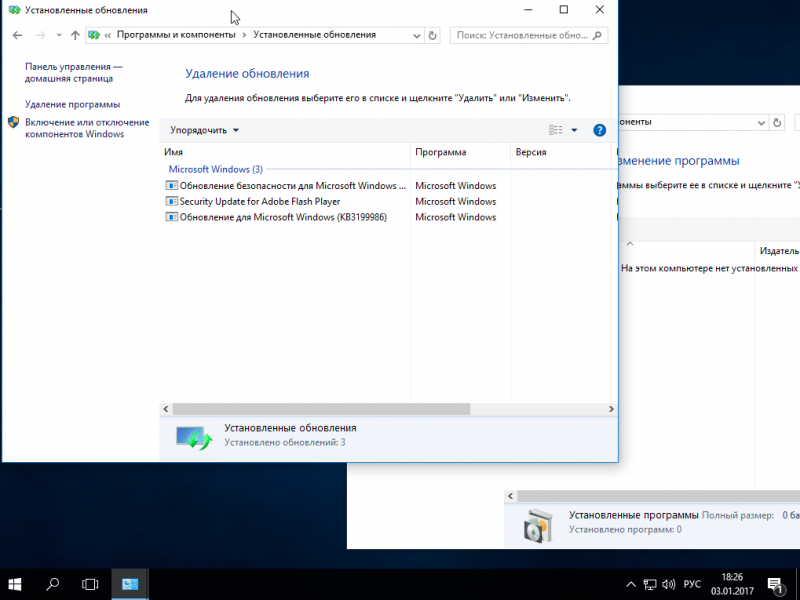This screenshot has width=800, height=600.
Task: Click the title bar icon of Установленные обновления
Action: 14,10
